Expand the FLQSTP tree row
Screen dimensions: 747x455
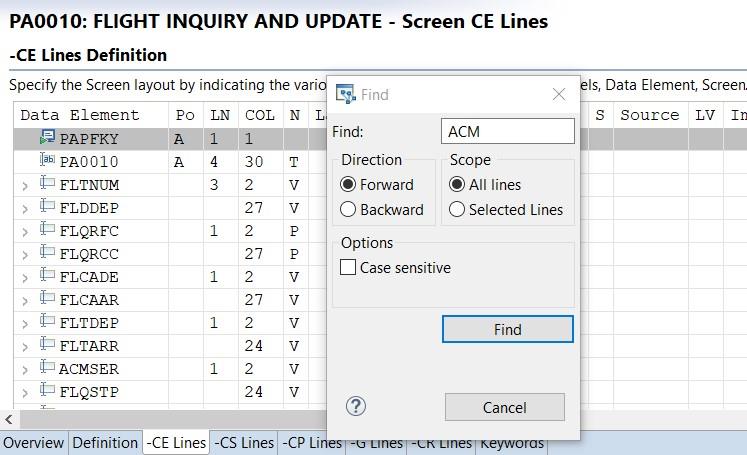click(25, 393)
